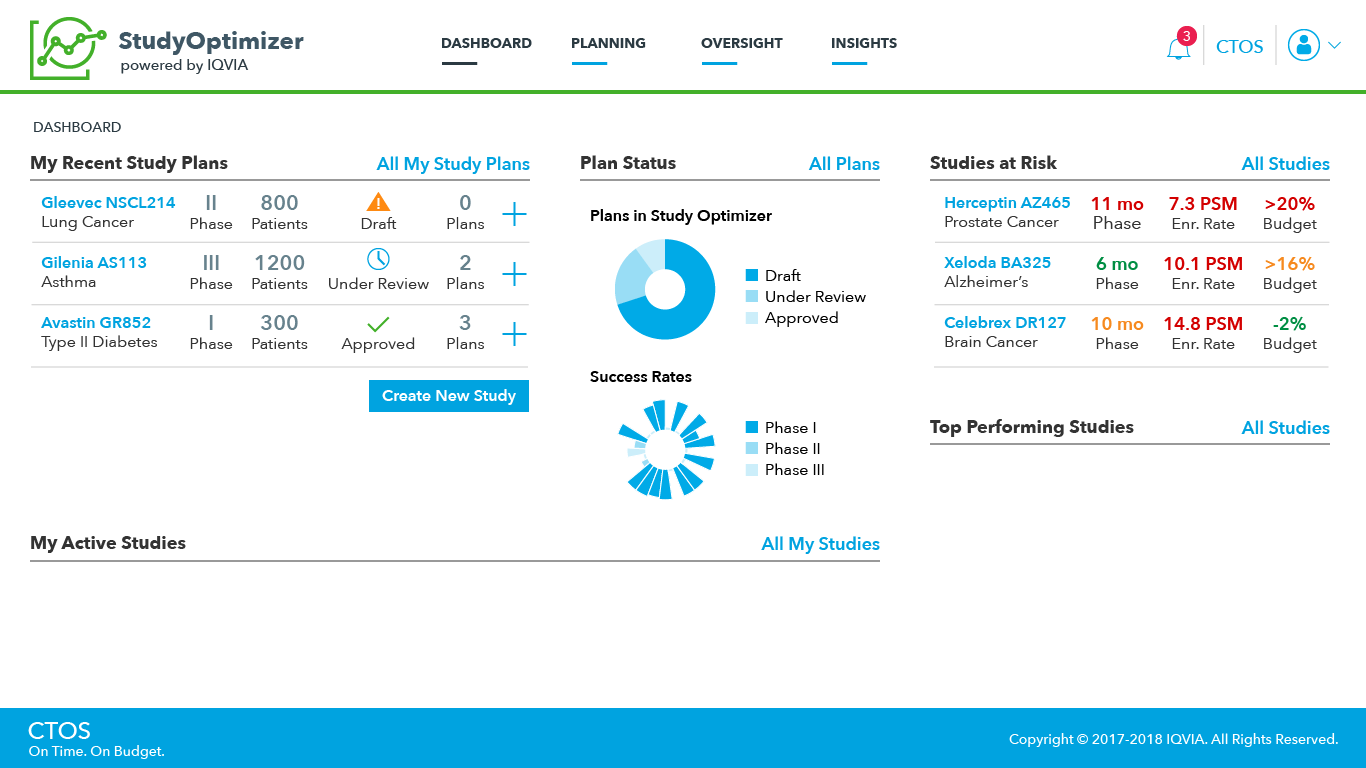Open the All My Studies link

[x=821, y=544]
